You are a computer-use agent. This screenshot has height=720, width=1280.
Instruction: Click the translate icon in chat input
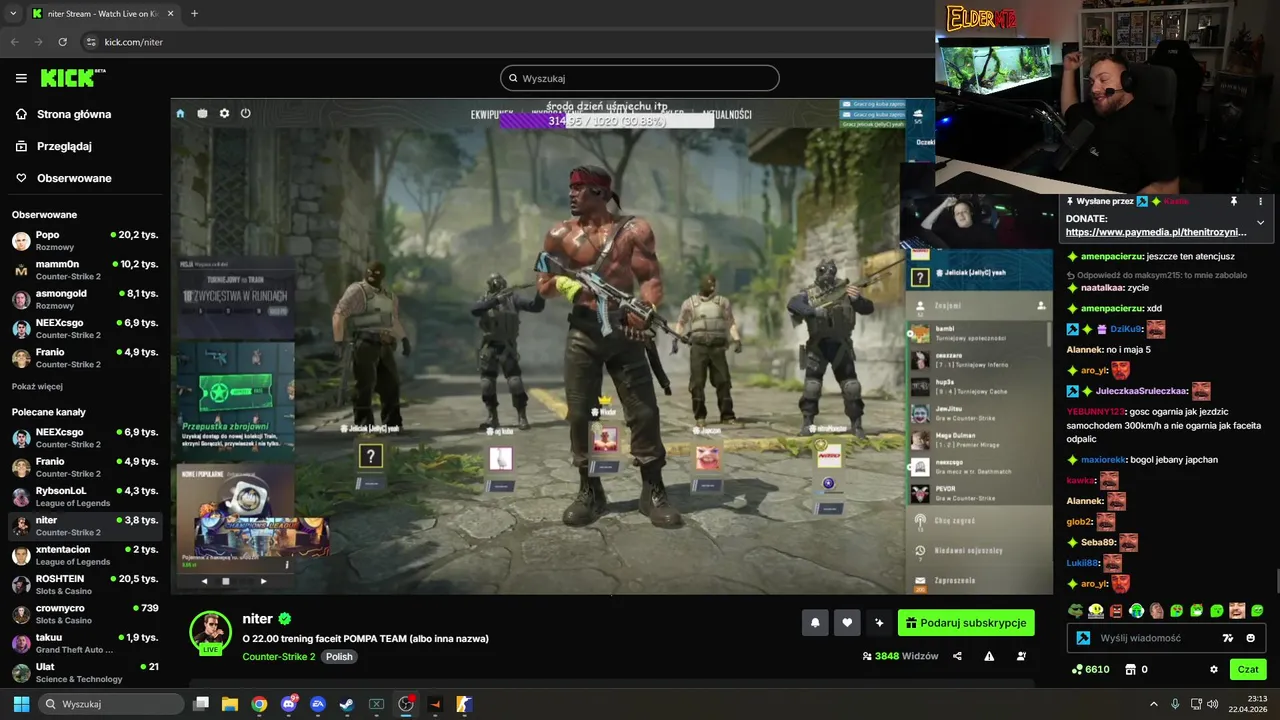1228,638
